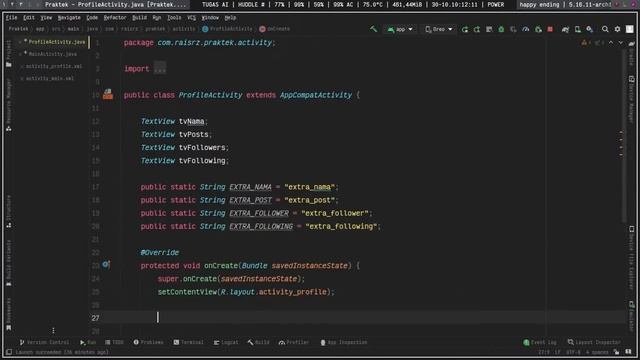This screenshot has height=360, width=640.
Task: Click the override gutter icon beside onCreate
Action: tap(106, 265)
